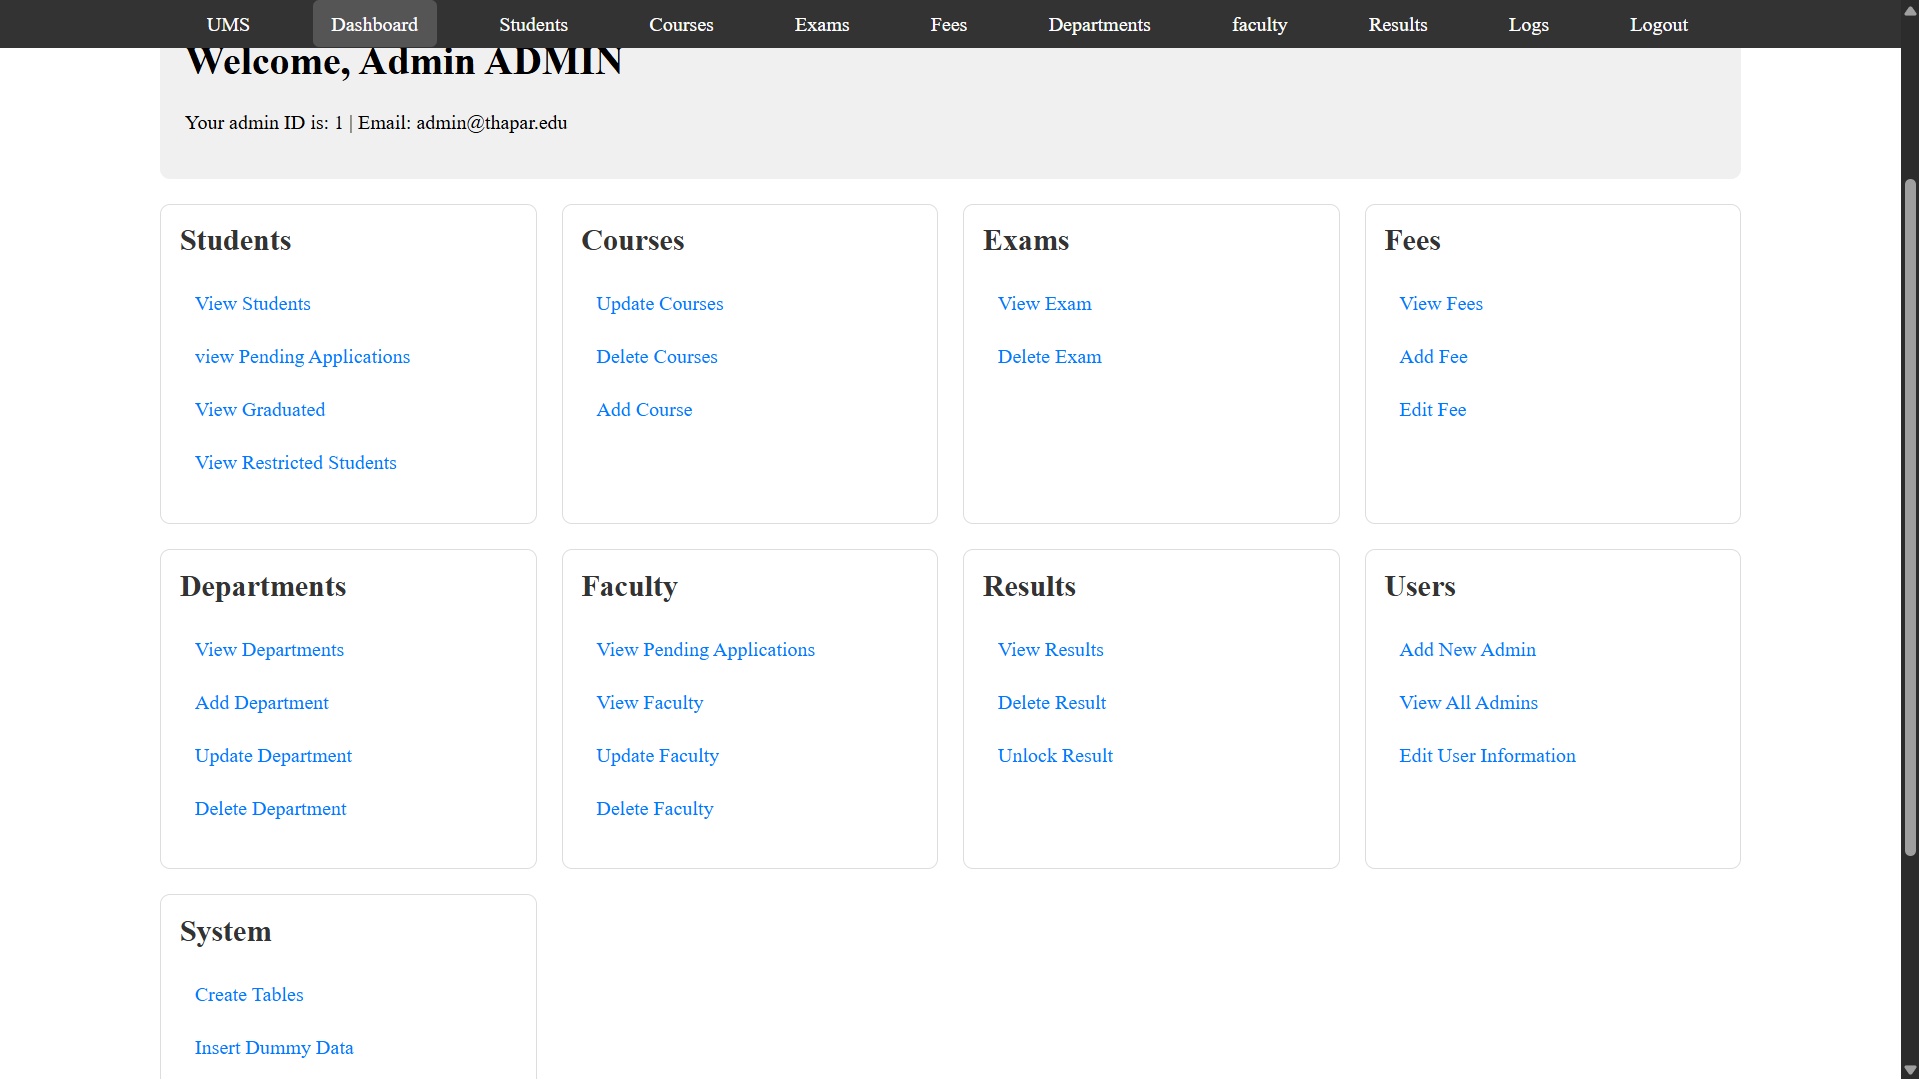Screen dimensions: 1919x1079
Task: Open Departments in the top navigation
Action: click(x=1099, y=24)
